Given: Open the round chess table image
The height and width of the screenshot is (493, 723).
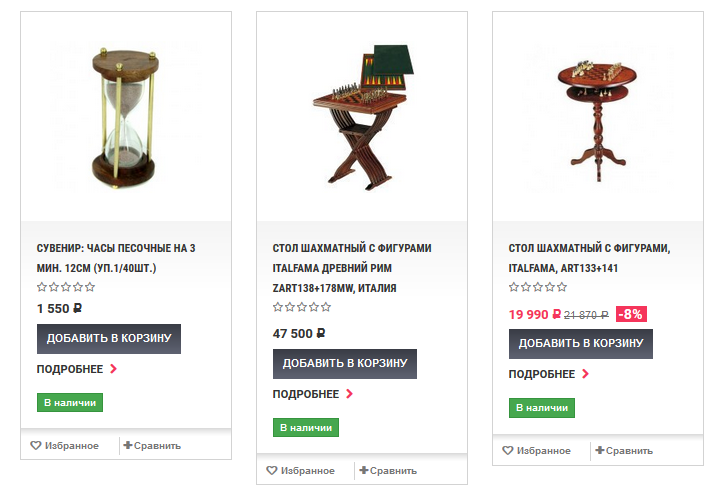Looking at the screenshot, I should pyautogui.click(x=598, y=120).
